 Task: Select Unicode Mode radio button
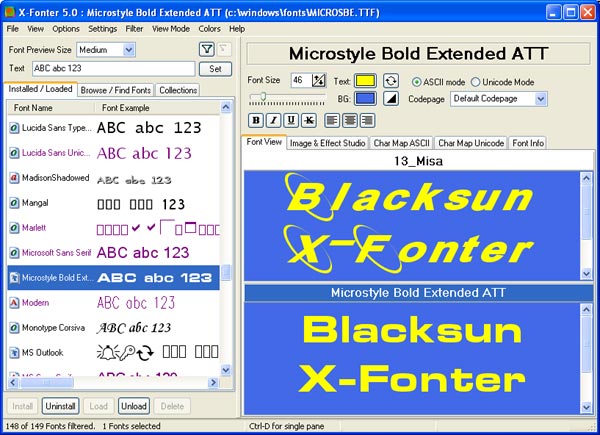[476, 82]
